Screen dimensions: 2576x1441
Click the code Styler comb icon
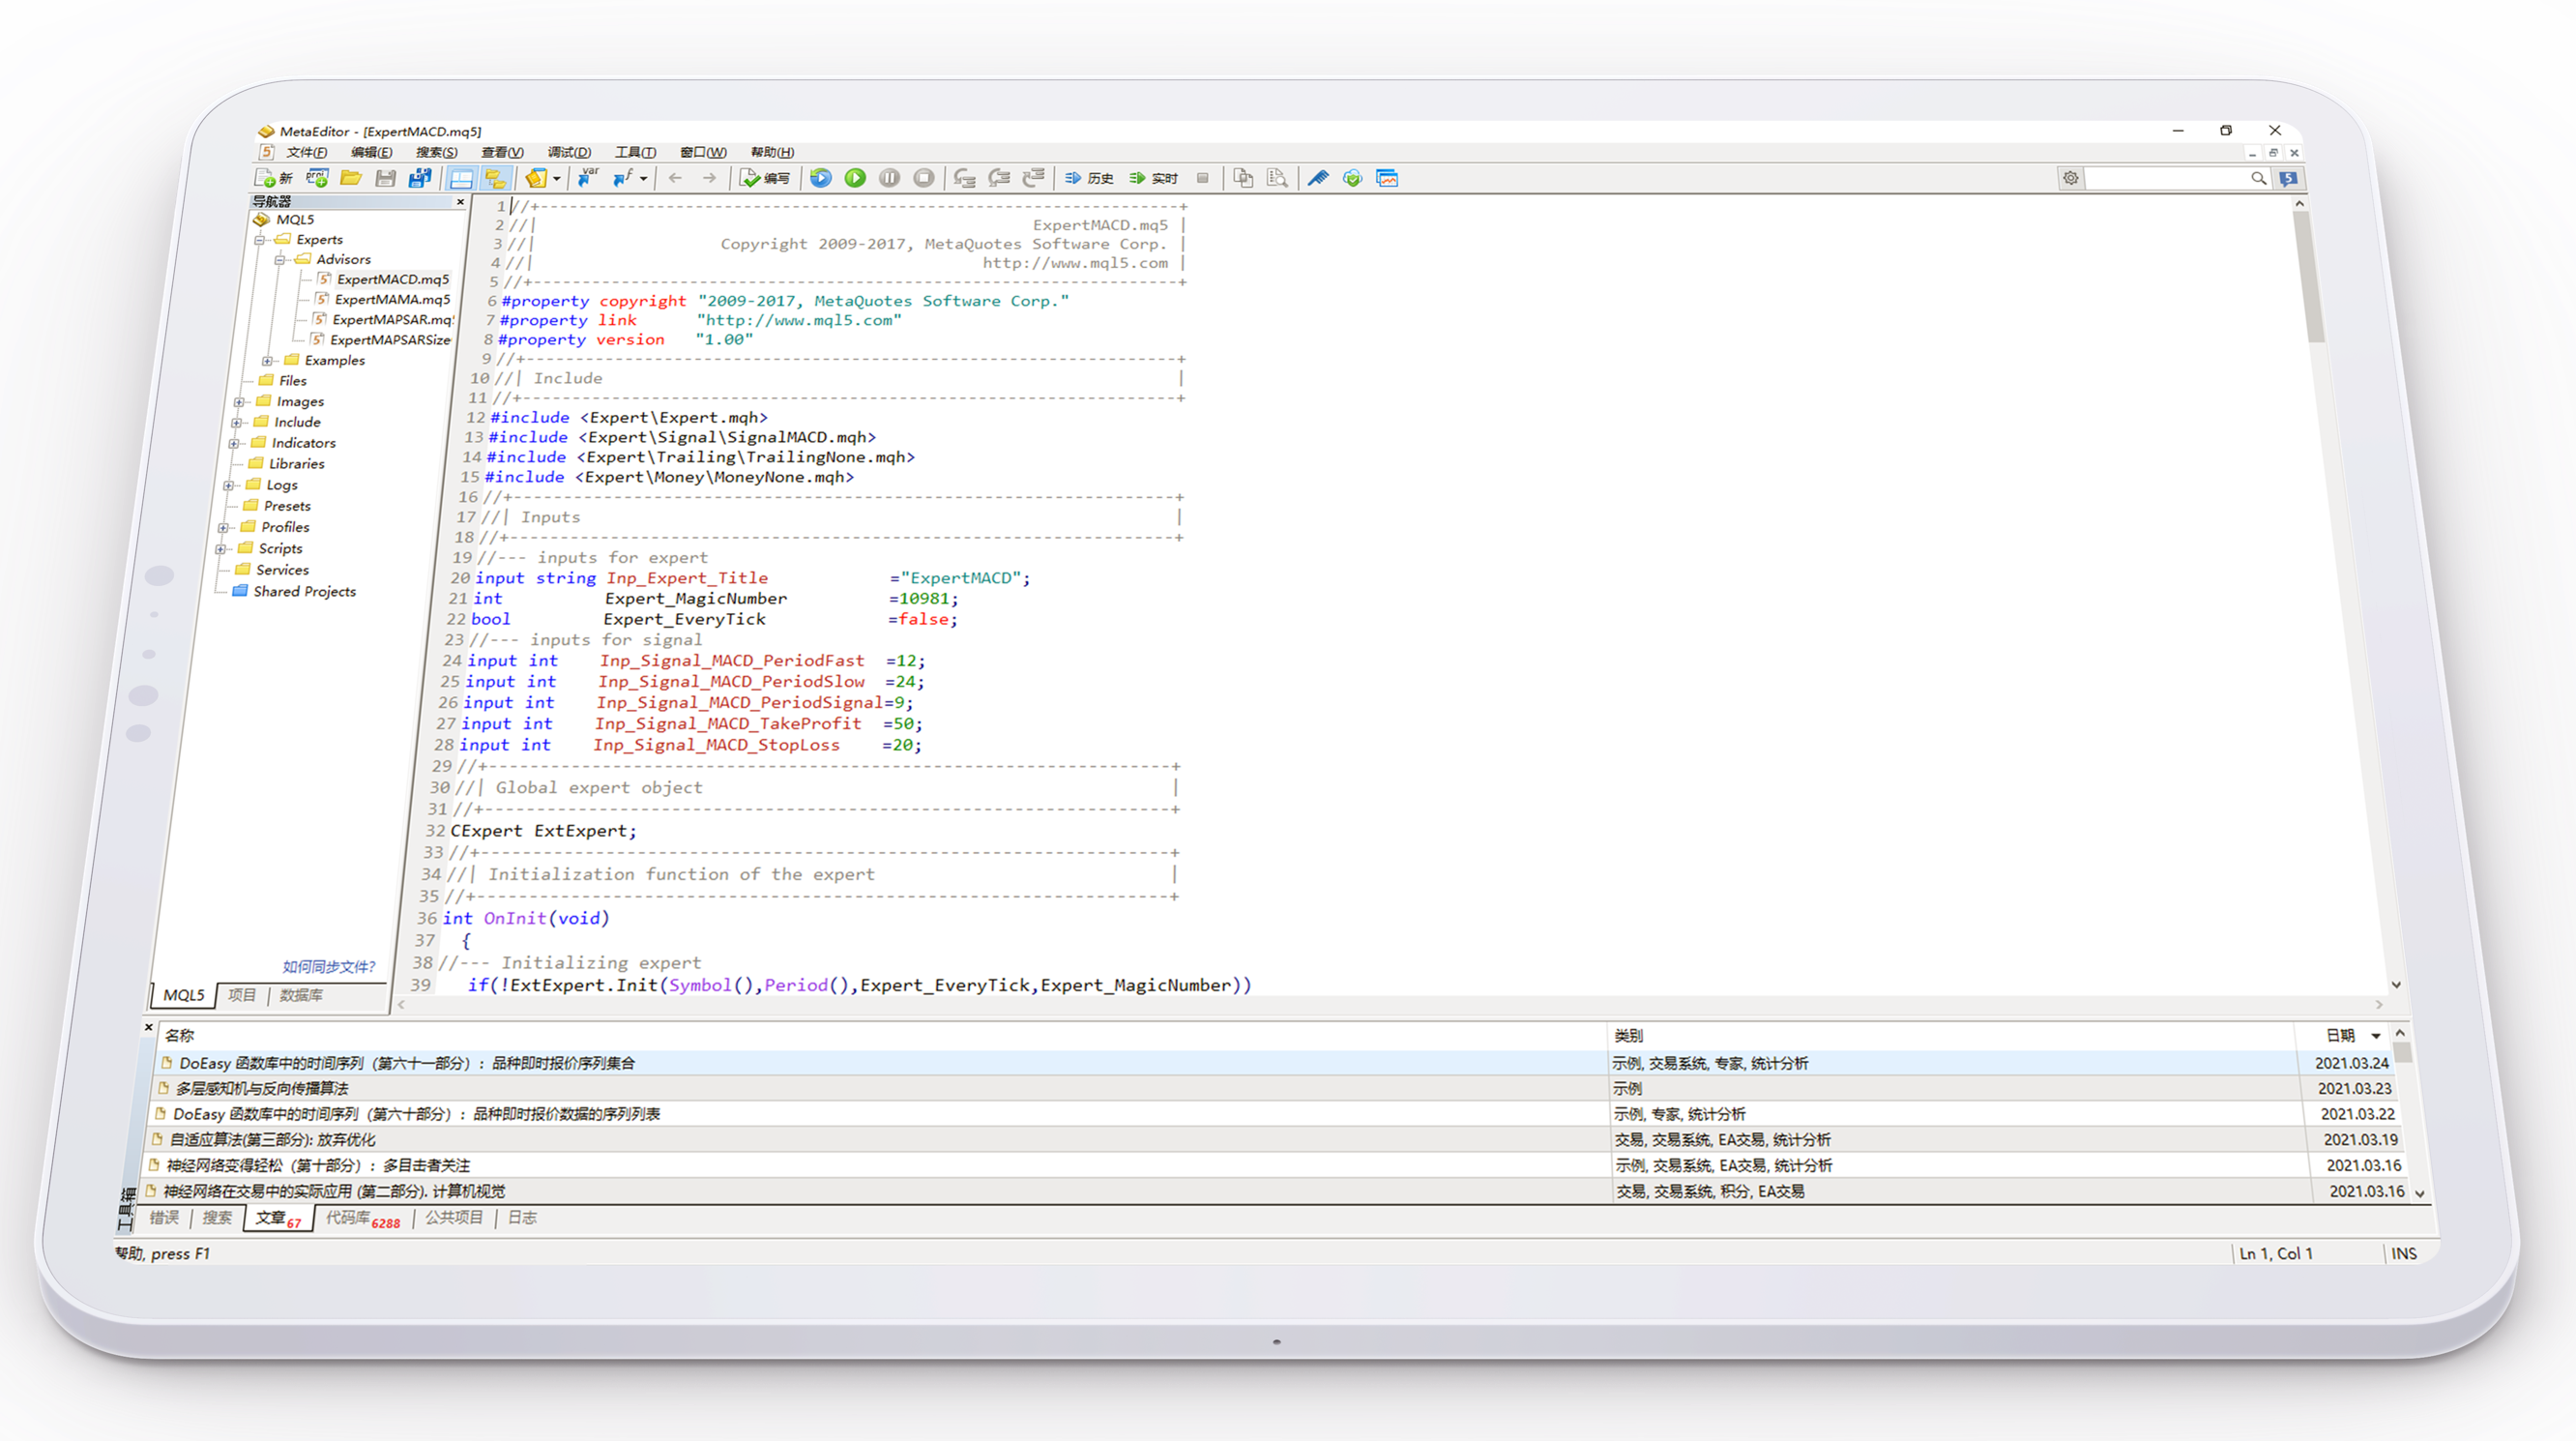tap(1318, 178)
